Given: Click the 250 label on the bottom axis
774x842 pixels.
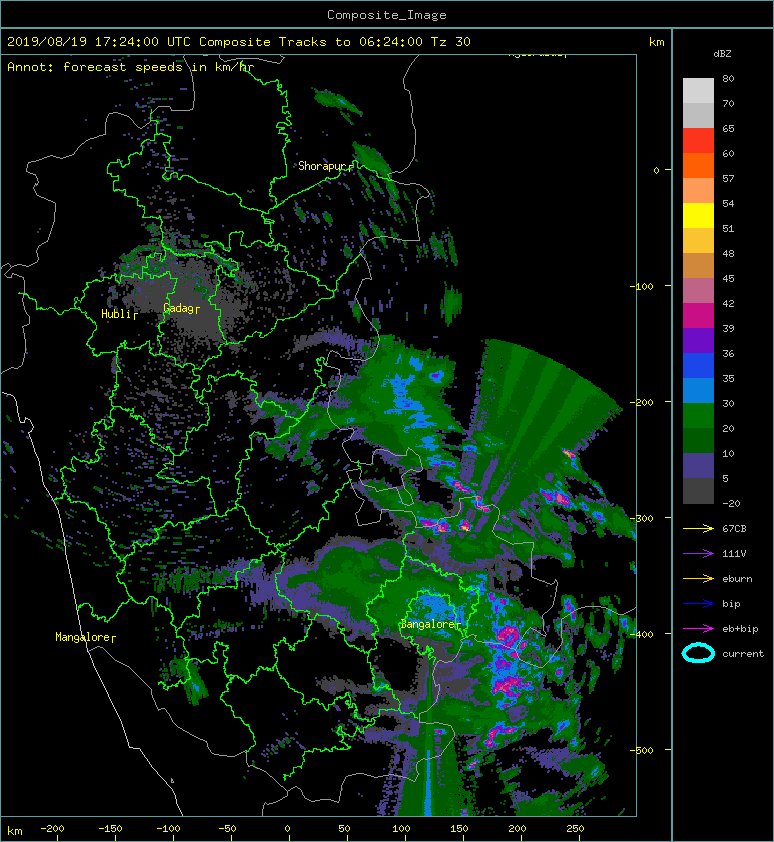Looking at the screenshot, I should (575, 829).
